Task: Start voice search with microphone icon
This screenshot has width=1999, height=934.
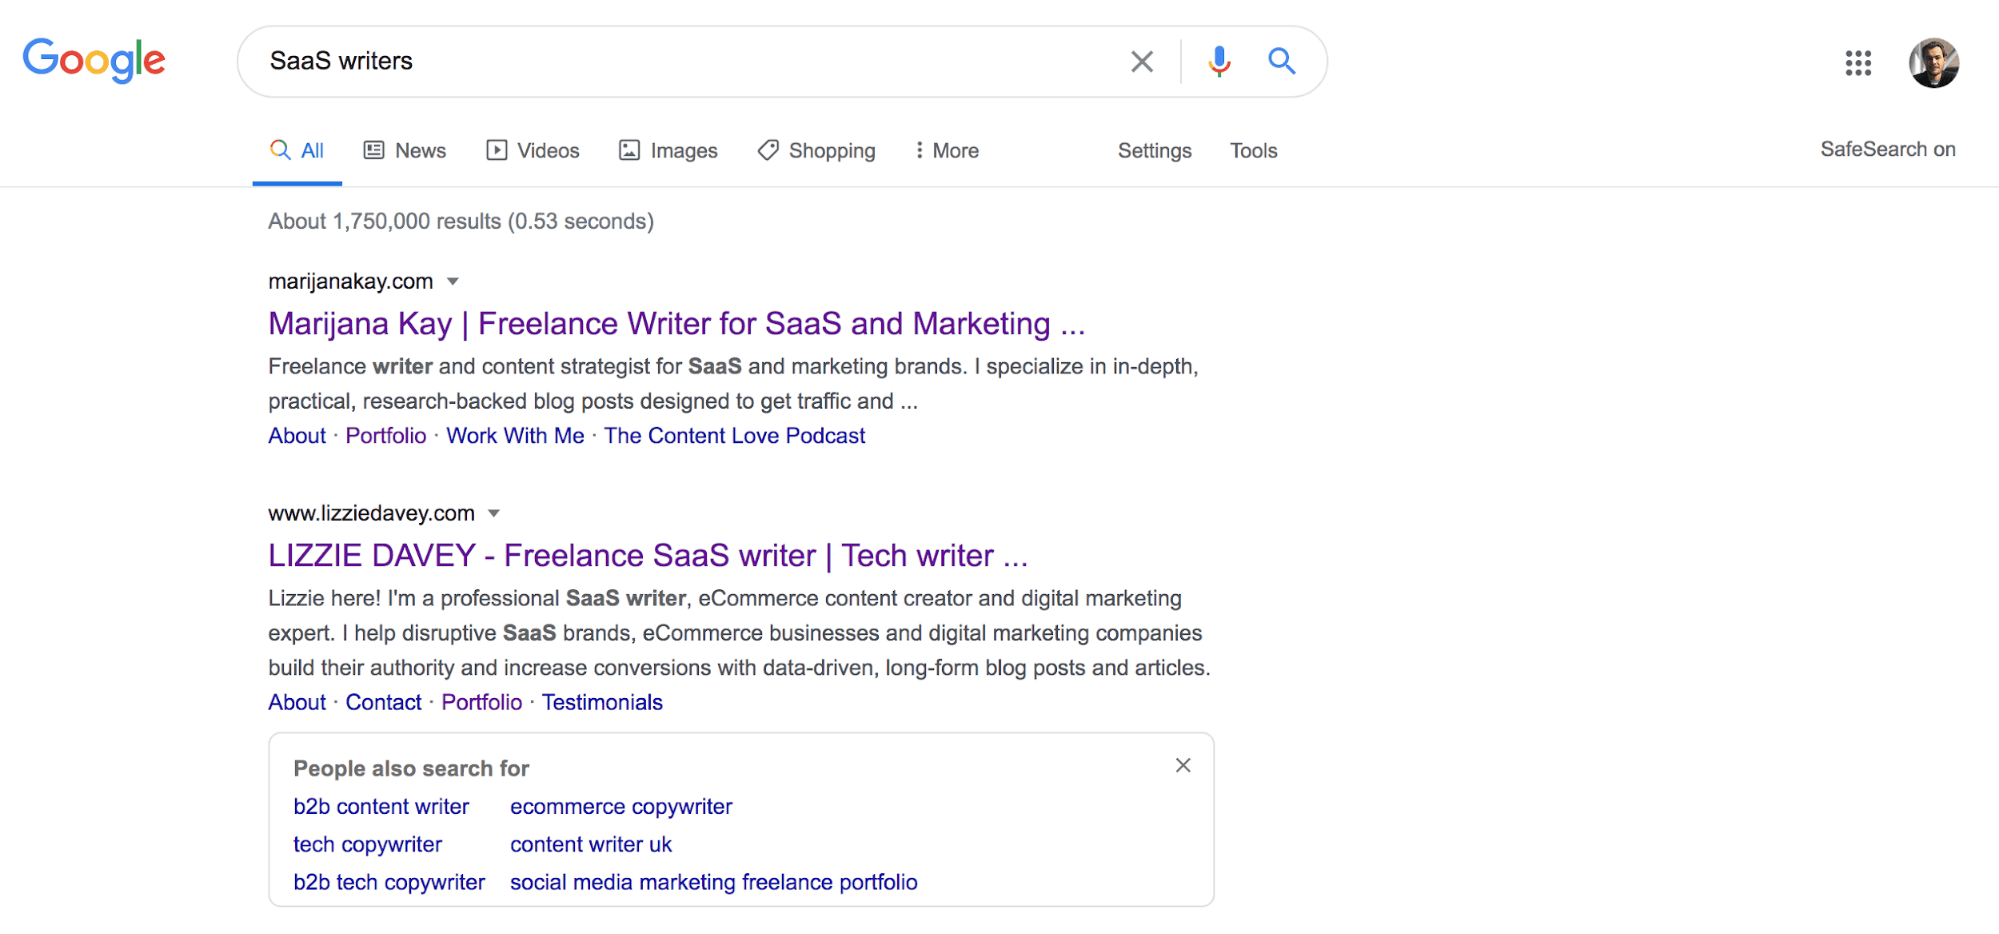Action: (x=1219, y=62)
